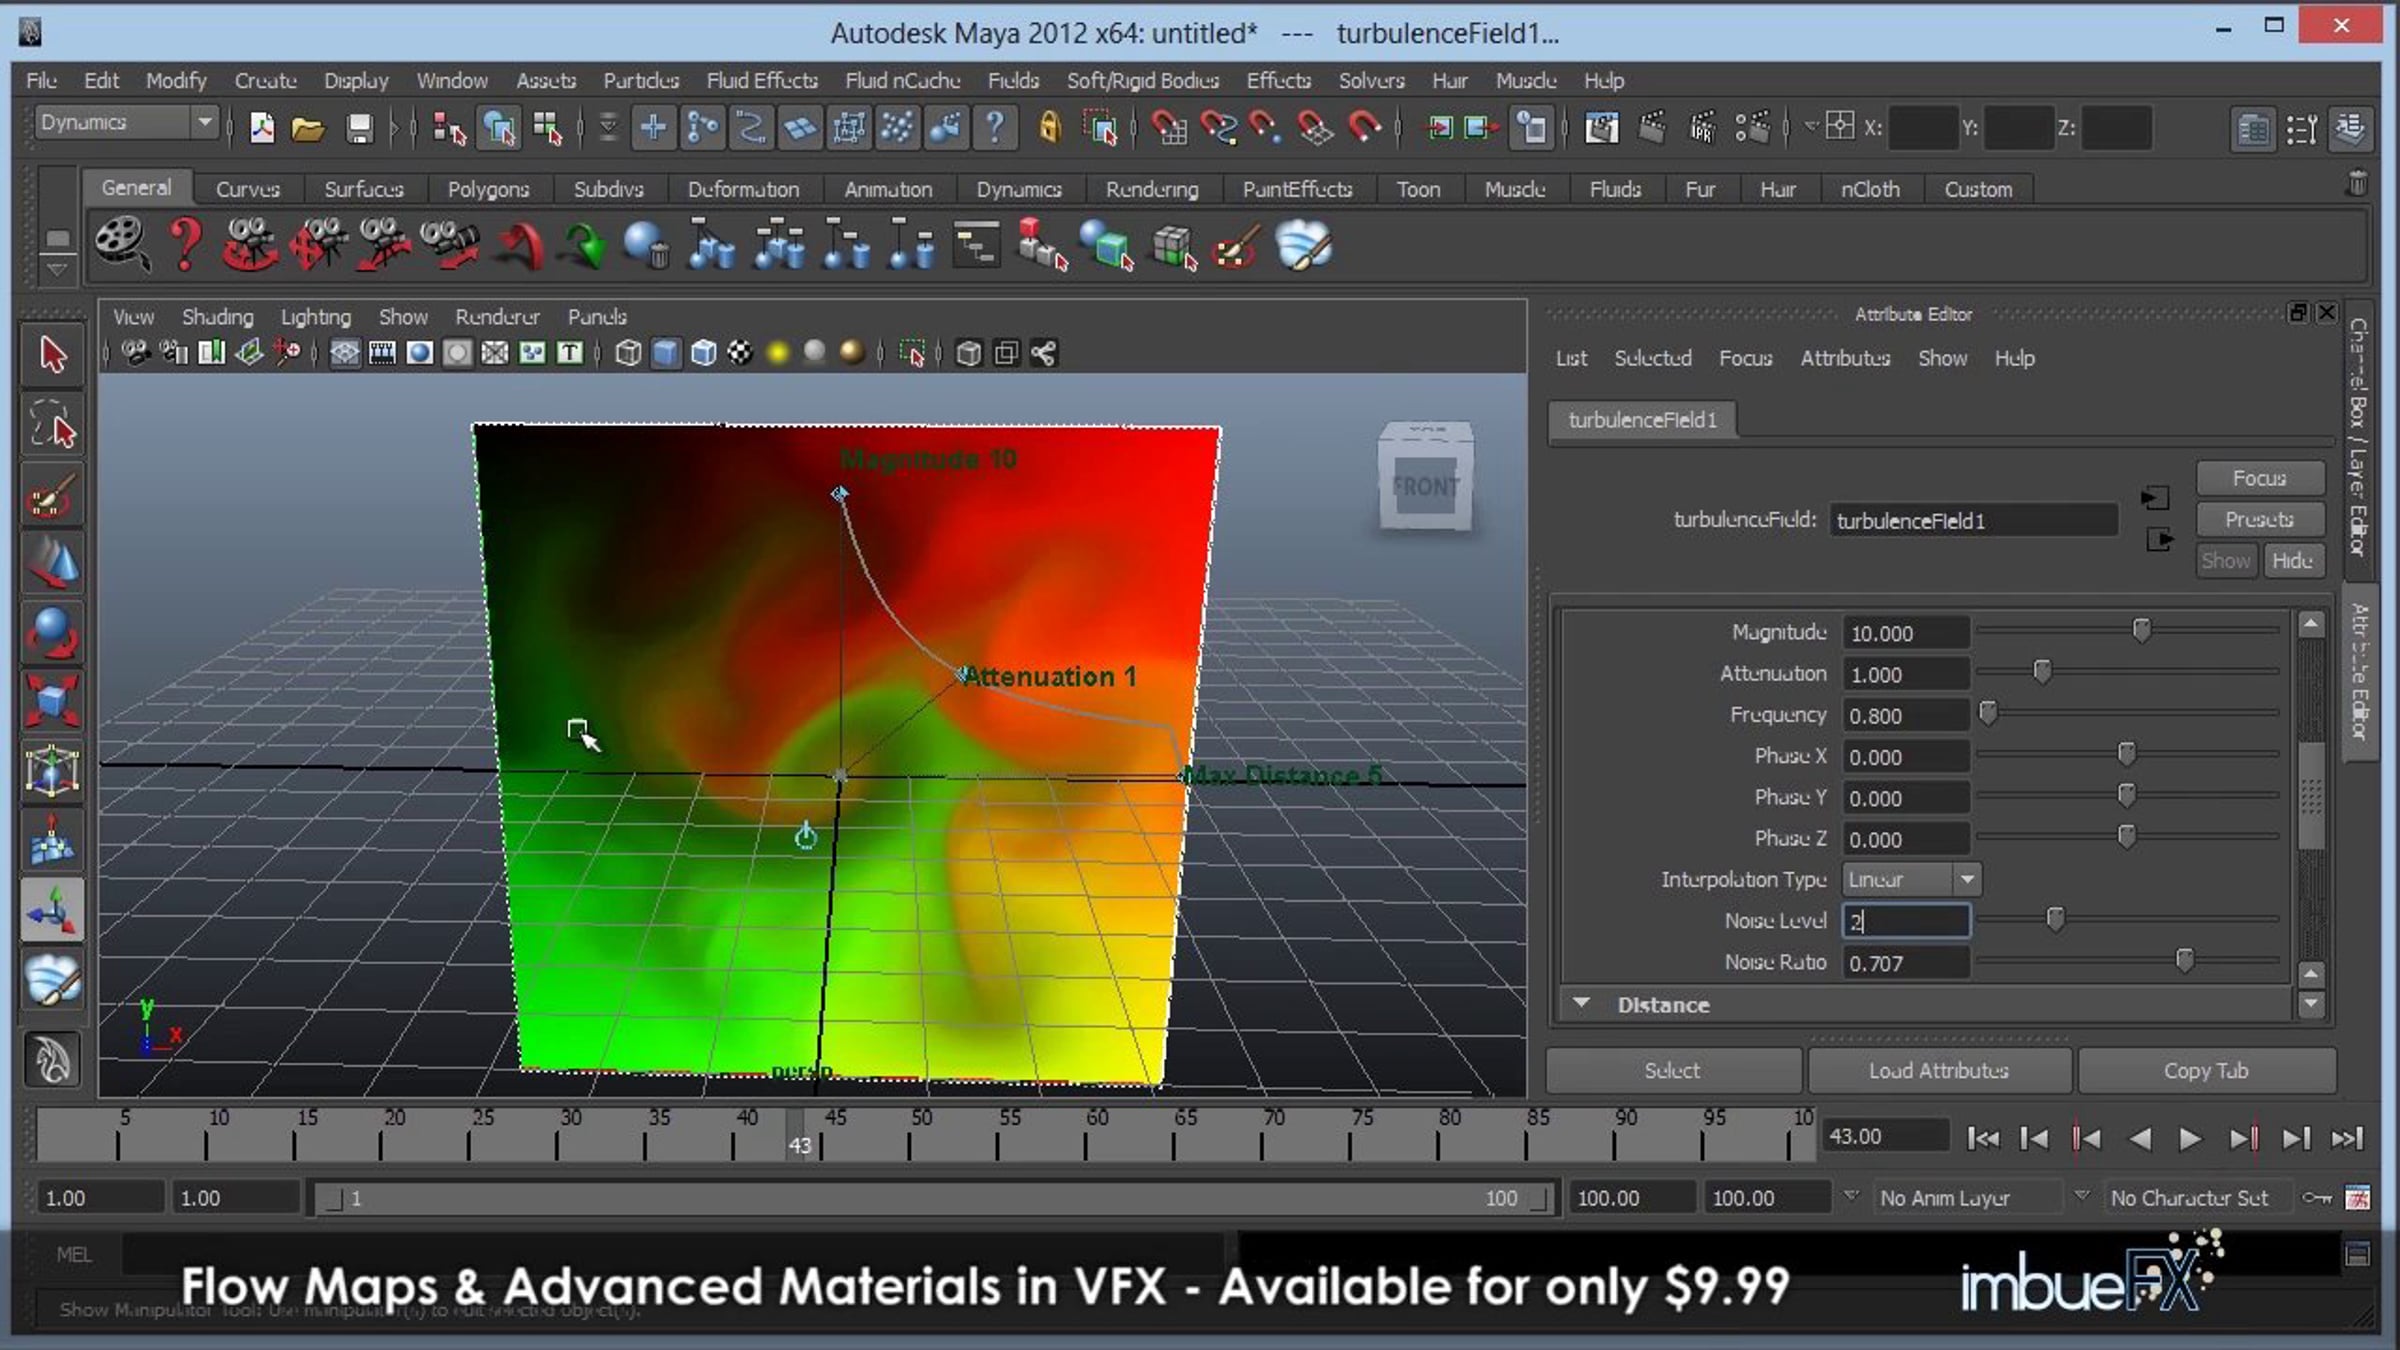
Task: Click the shelf trash can icon
Action: click(x=2357, y=184)
